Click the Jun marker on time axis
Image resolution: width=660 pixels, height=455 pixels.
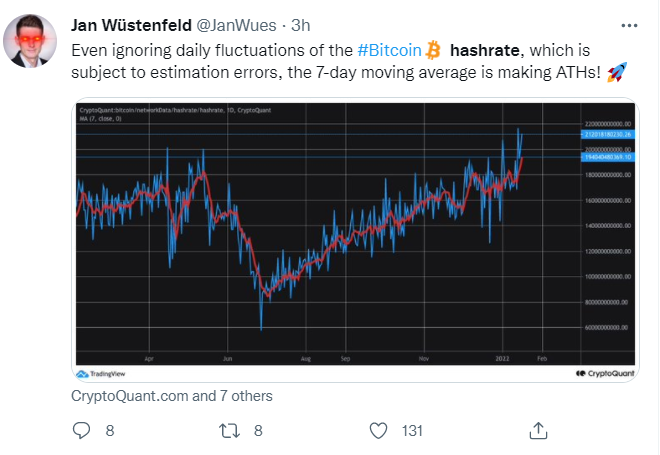(227, 359)
